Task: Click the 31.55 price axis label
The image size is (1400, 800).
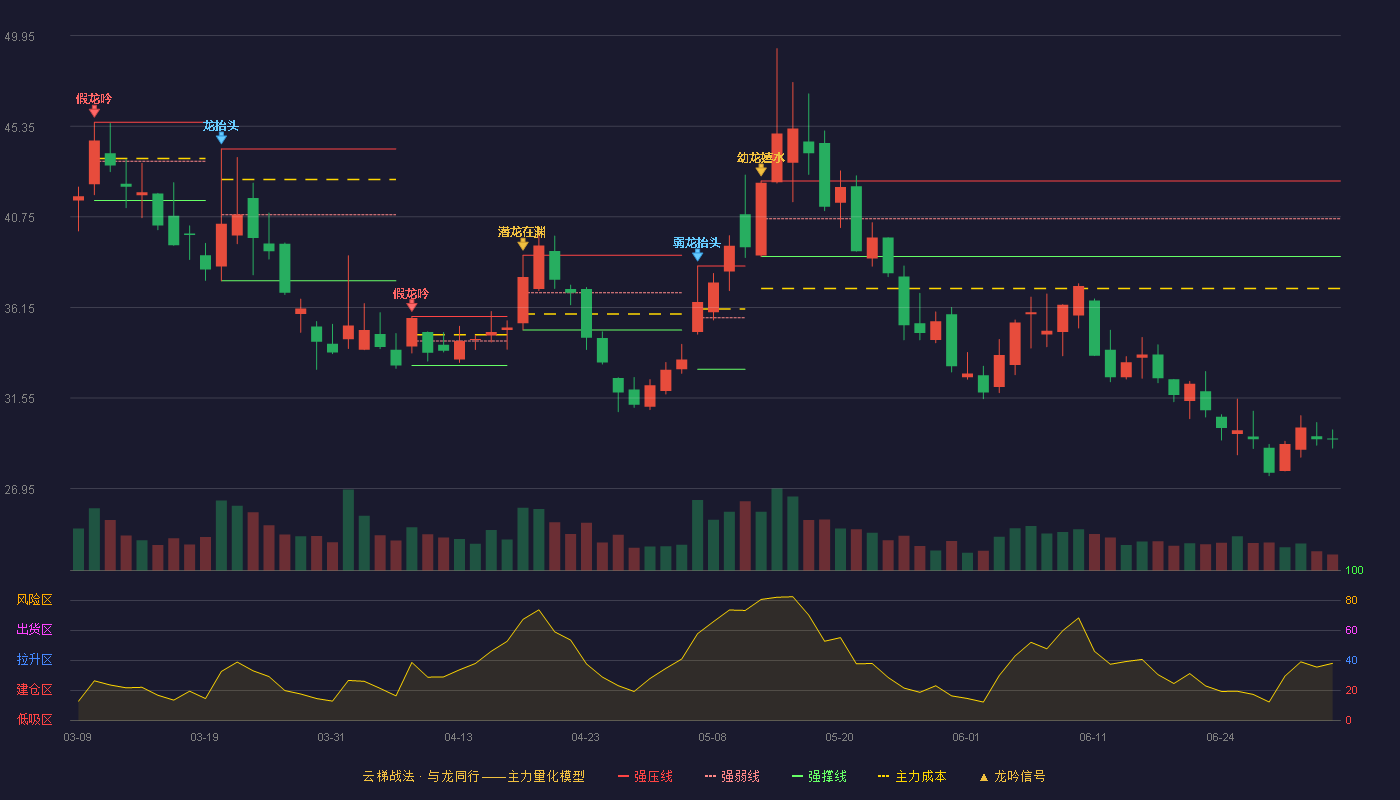Action: pyautogui.click(x=19, y=398)
